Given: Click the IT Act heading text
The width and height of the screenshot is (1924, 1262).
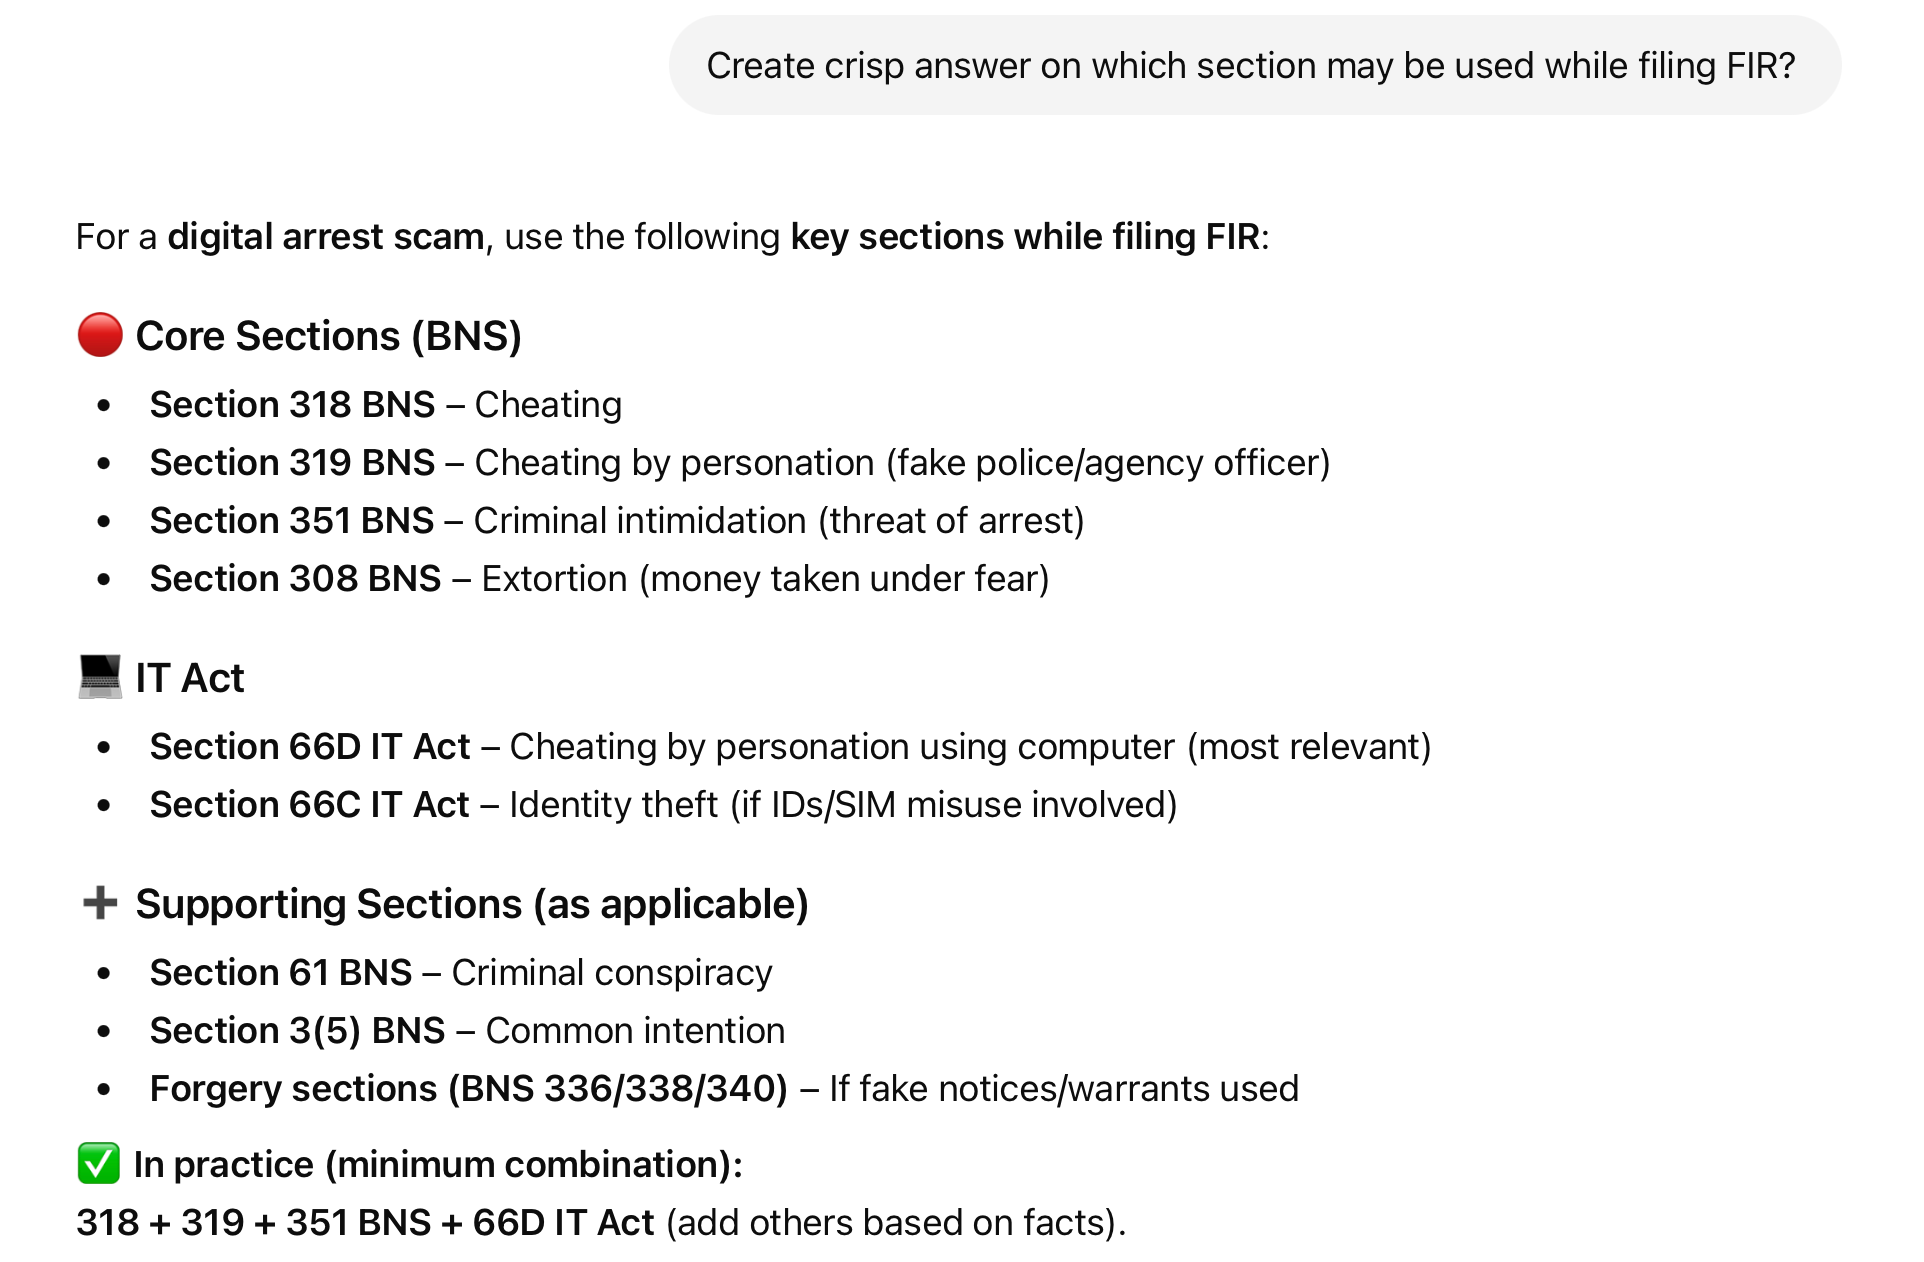Looking at the screenshot, I should tap(190, 678).
